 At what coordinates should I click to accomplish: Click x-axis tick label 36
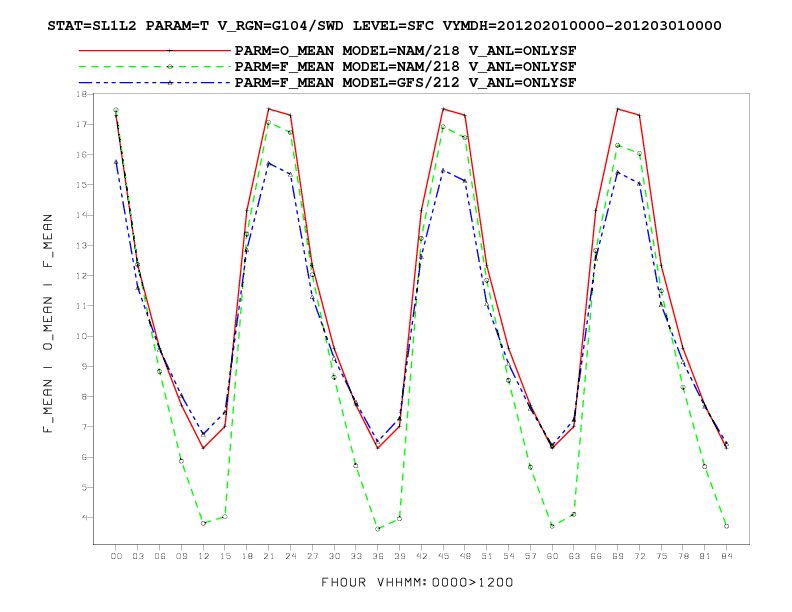click(377, 556)
